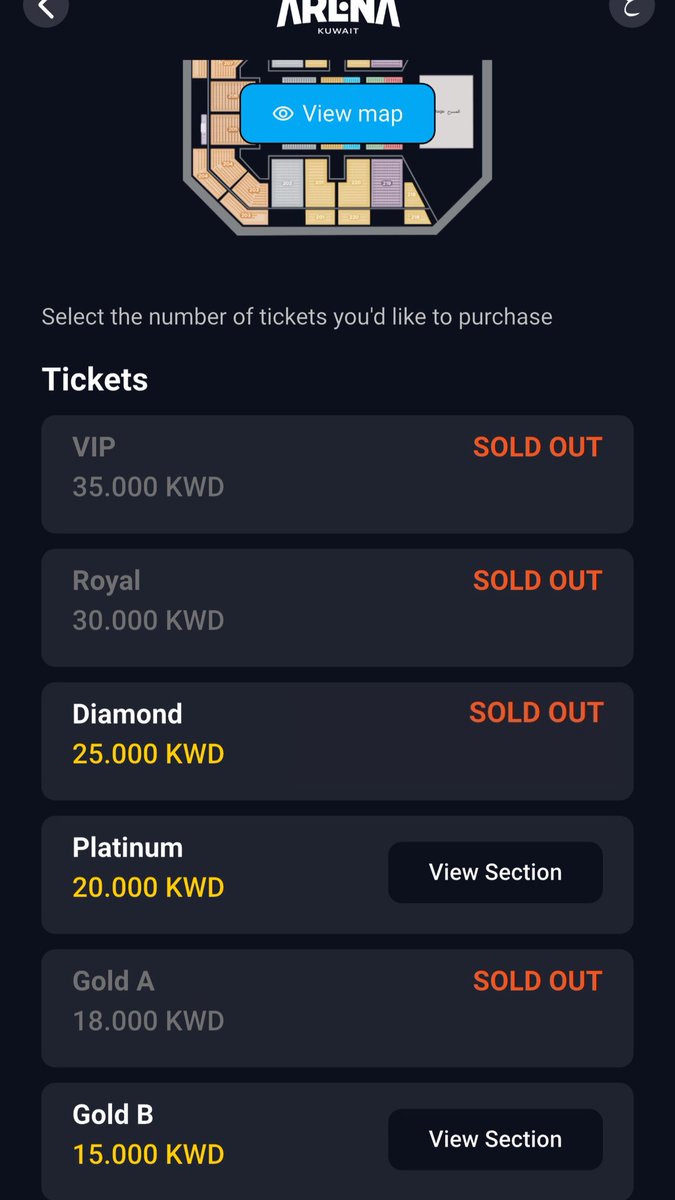675x1200 pixels.
Task: Switch language via top-right Arabic icon
Action: pos(631,7)
